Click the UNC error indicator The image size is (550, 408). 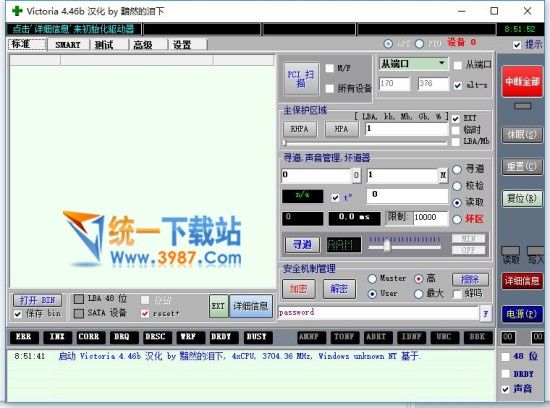click(x=444, y=337)
